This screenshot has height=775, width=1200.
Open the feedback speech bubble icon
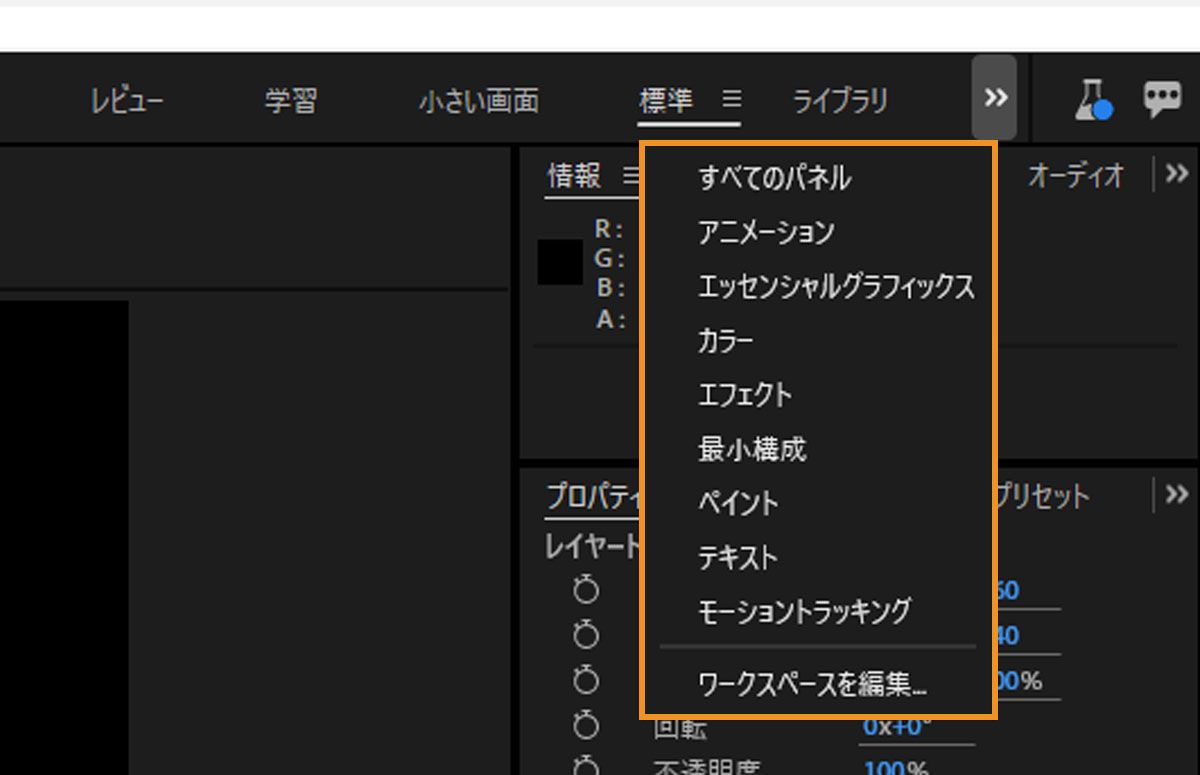1162,98
